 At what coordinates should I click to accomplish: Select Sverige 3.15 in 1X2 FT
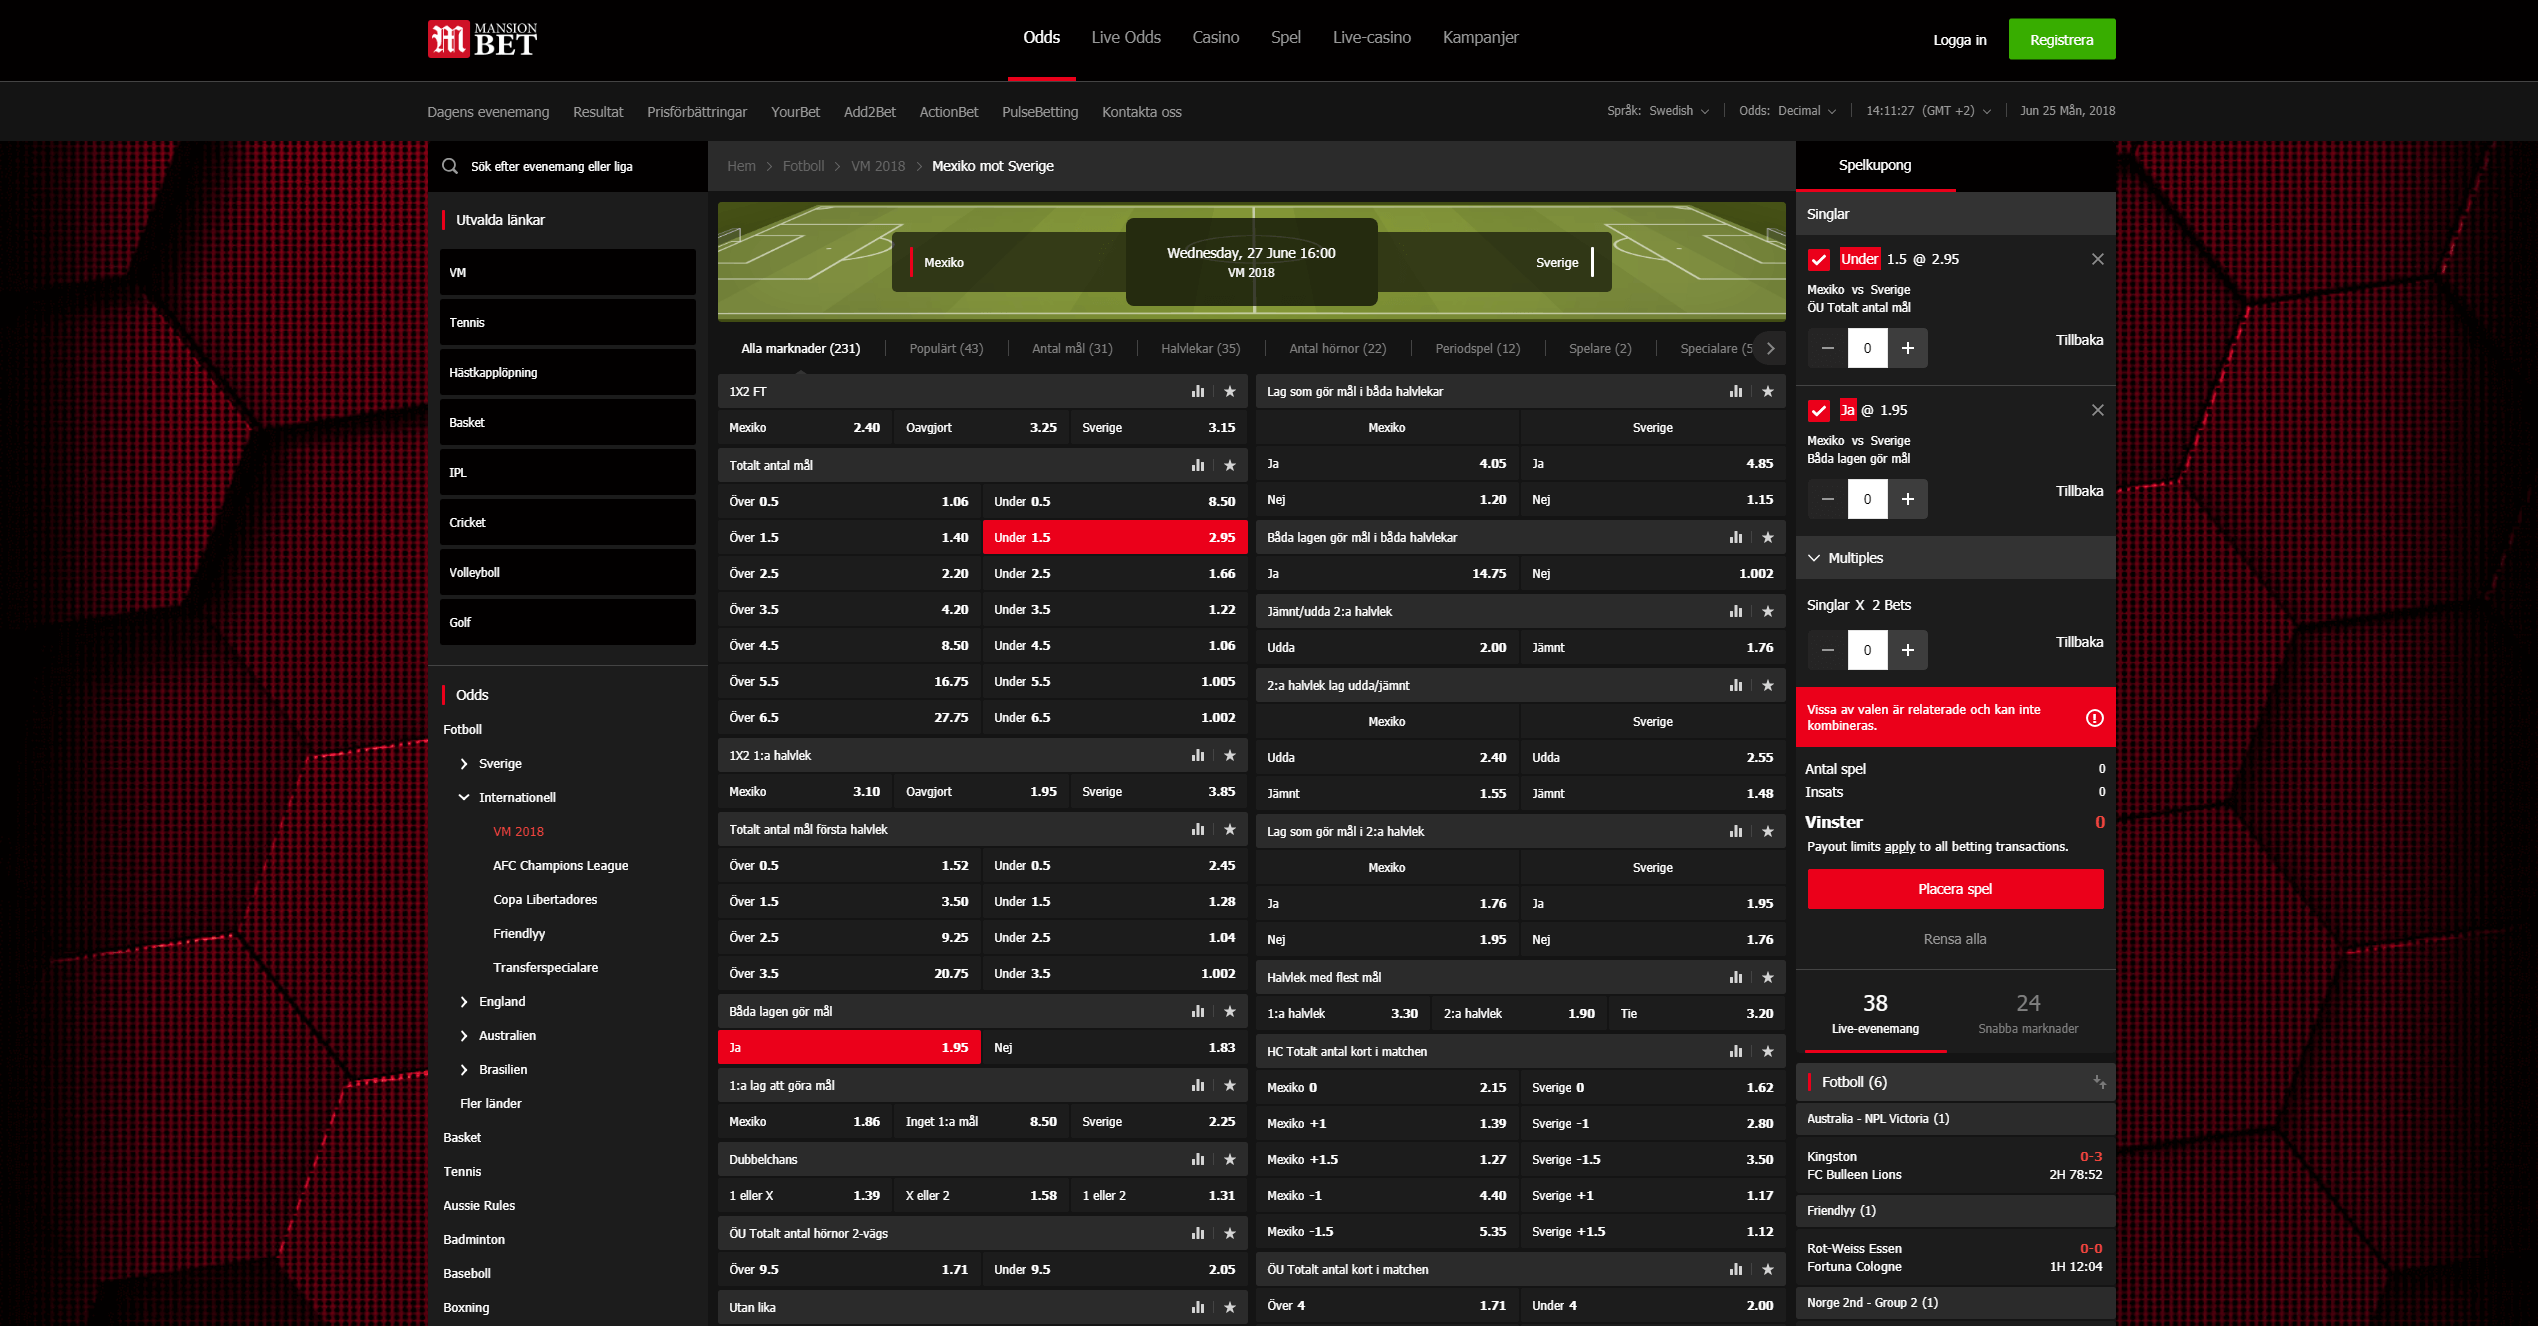coord(1159,427)
